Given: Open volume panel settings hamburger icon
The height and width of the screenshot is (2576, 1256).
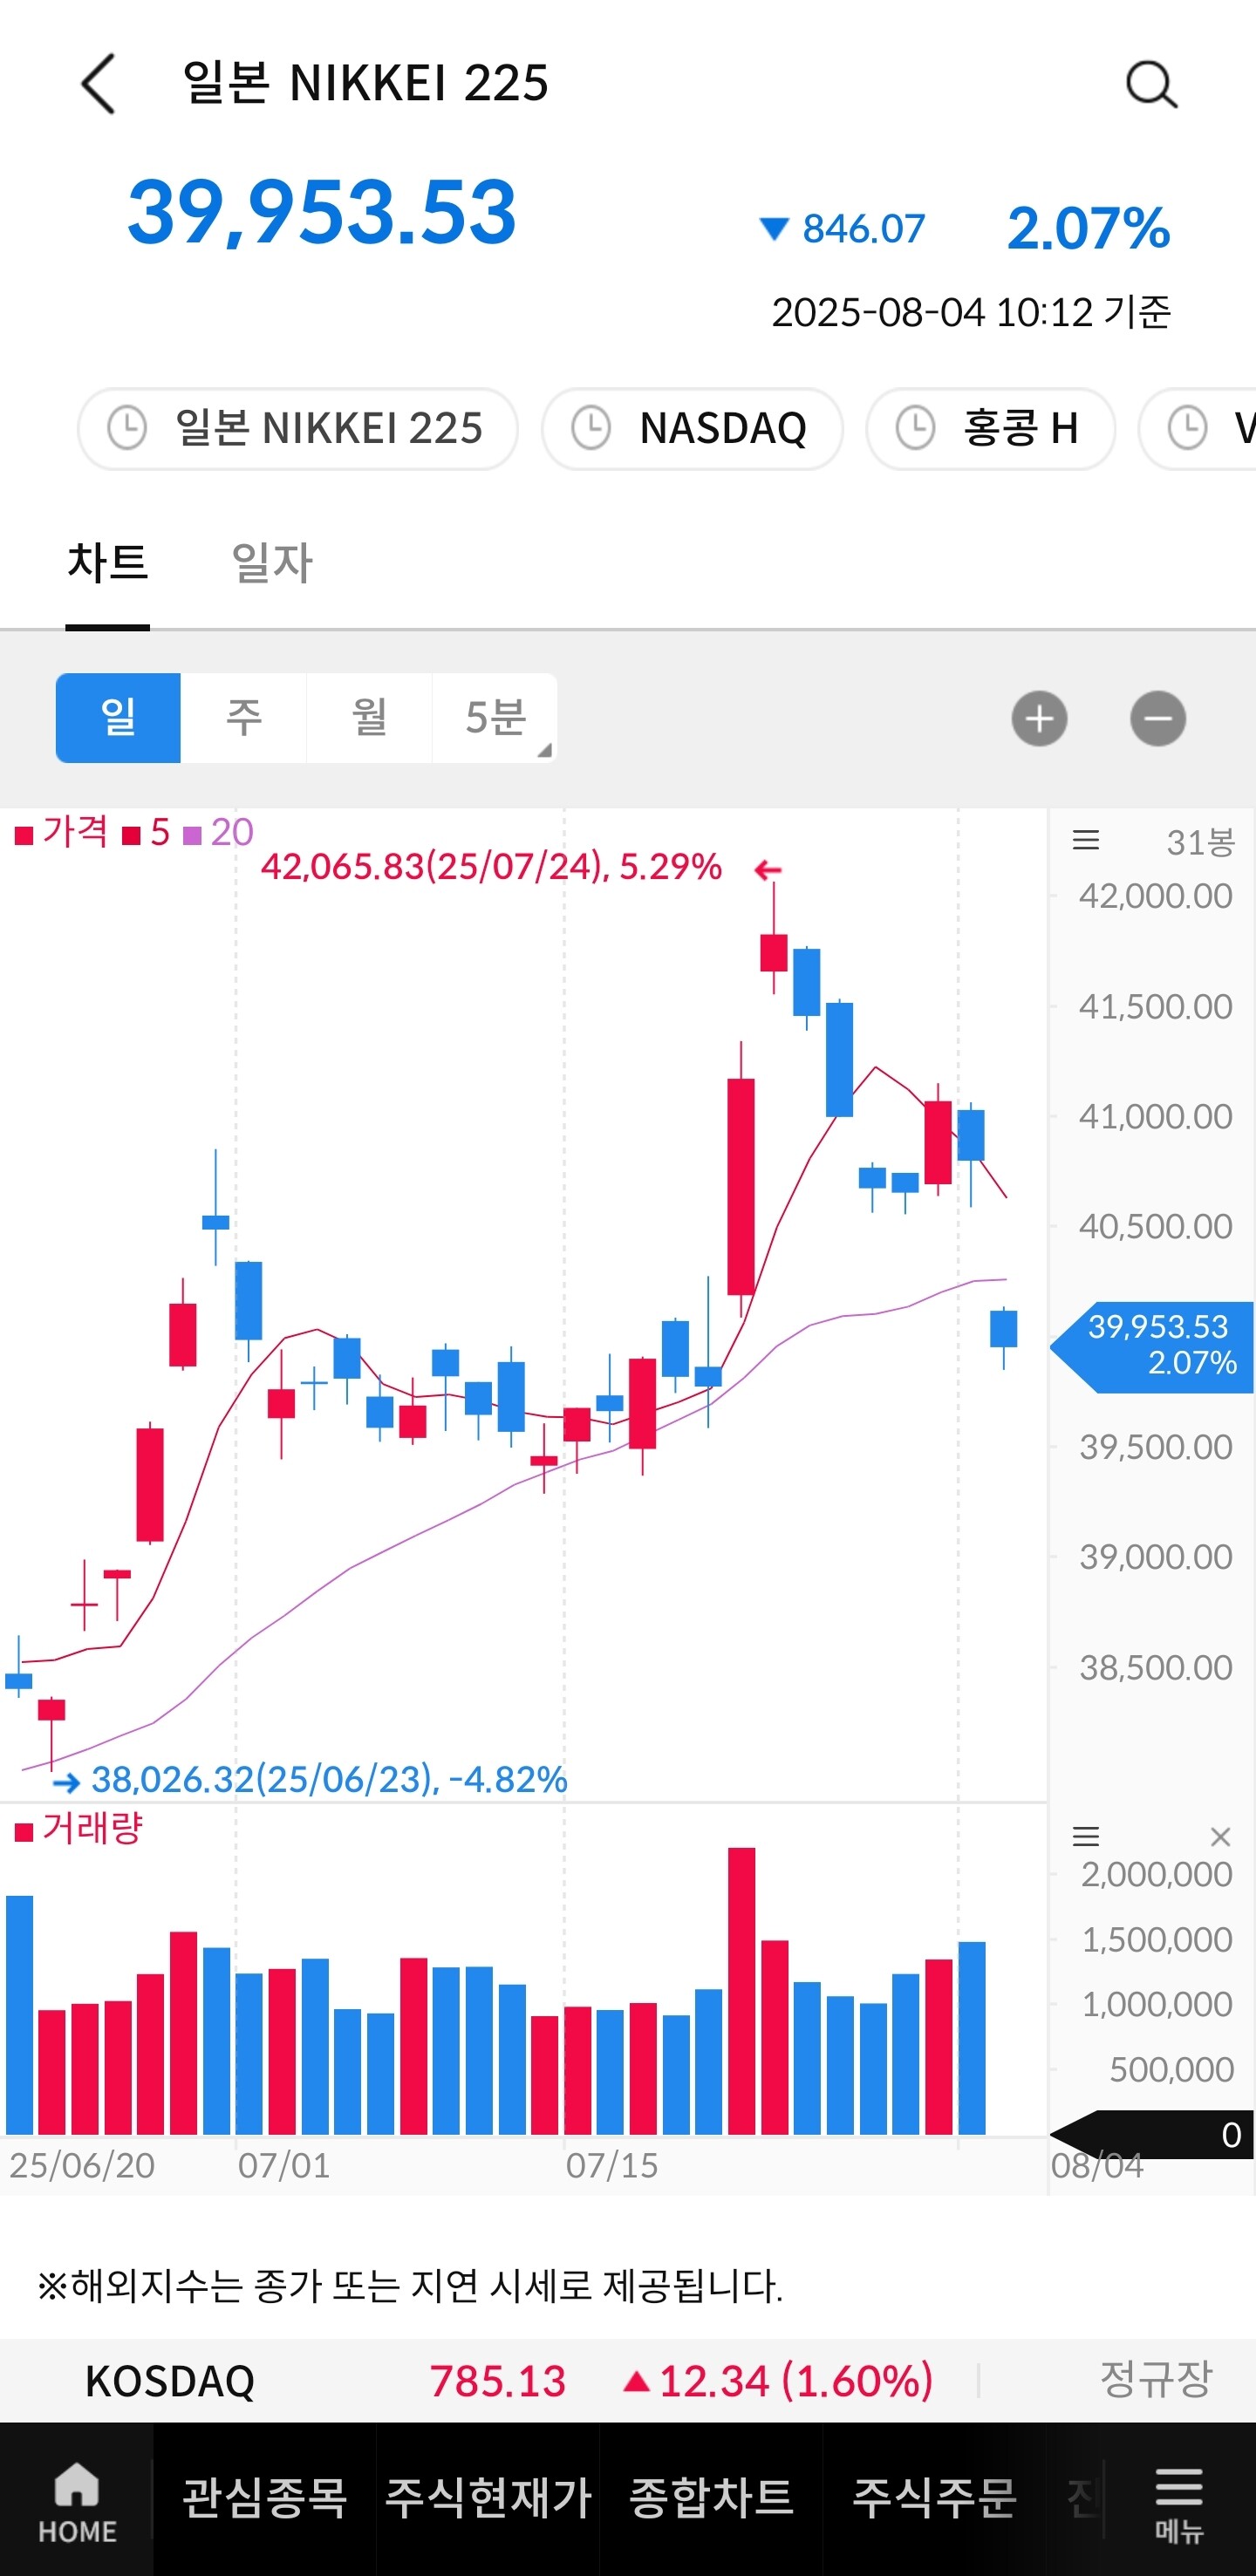Looking at the screenshot, I should 1086,1837.
